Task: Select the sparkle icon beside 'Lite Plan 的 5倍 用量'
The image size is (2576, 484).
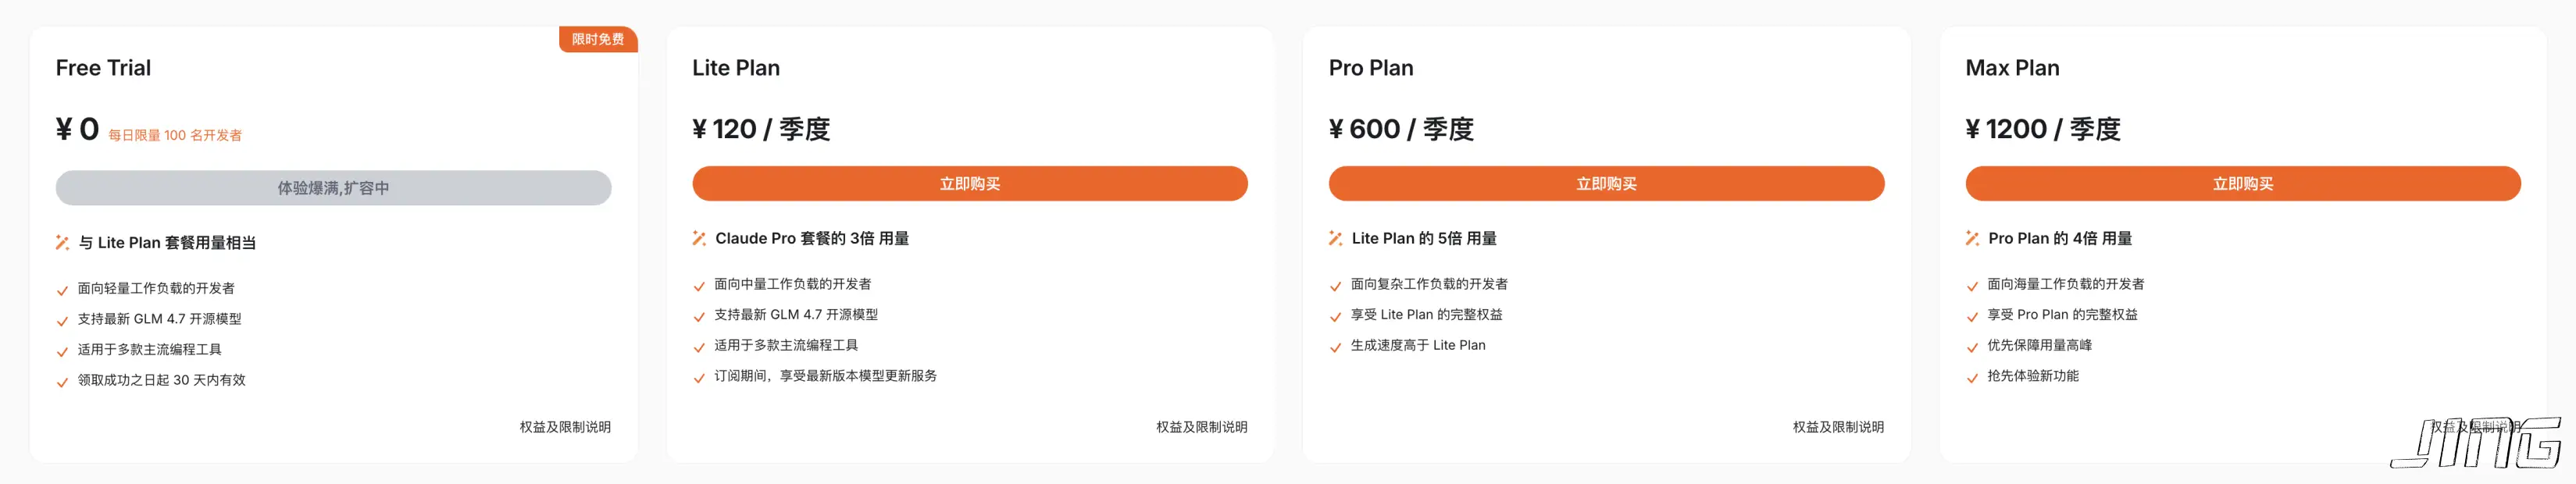Action: click(x=1334, y=238)
